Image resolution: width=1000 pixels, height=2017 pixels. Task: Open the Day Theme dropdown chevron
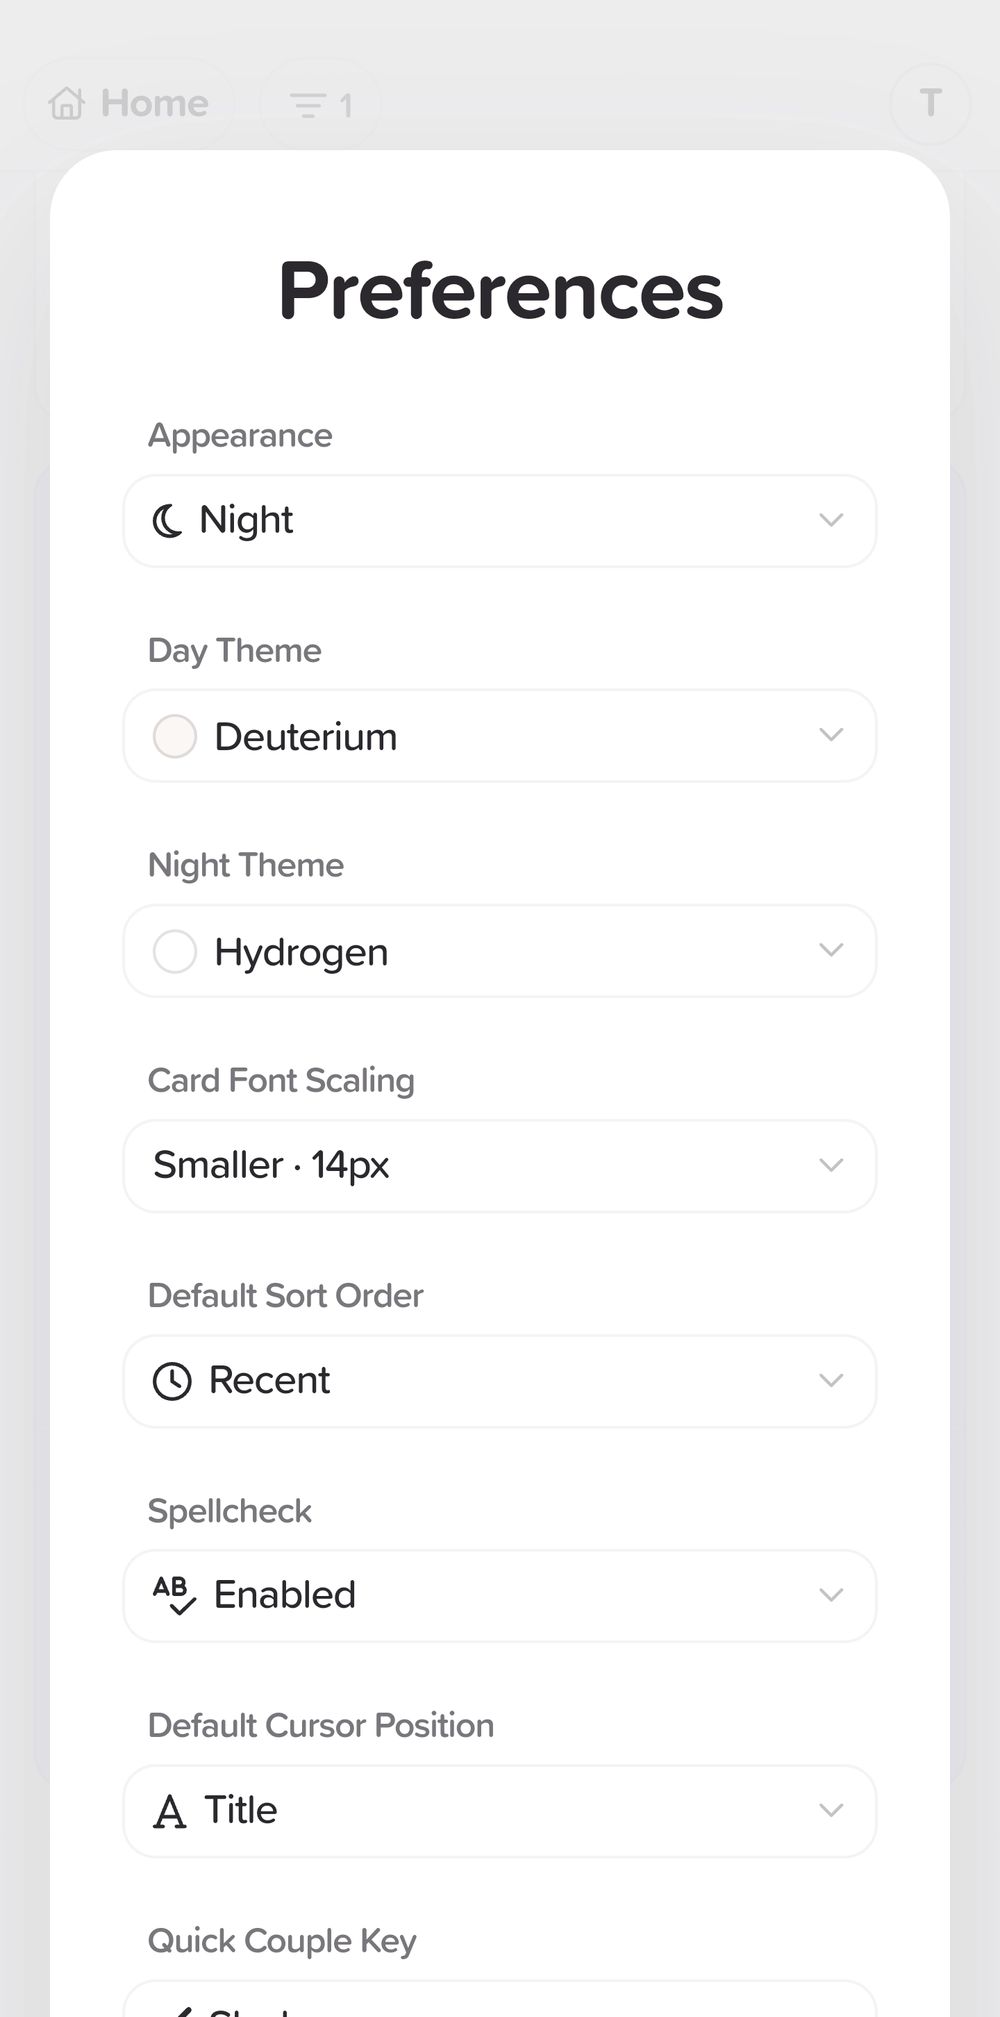(831, 735)
